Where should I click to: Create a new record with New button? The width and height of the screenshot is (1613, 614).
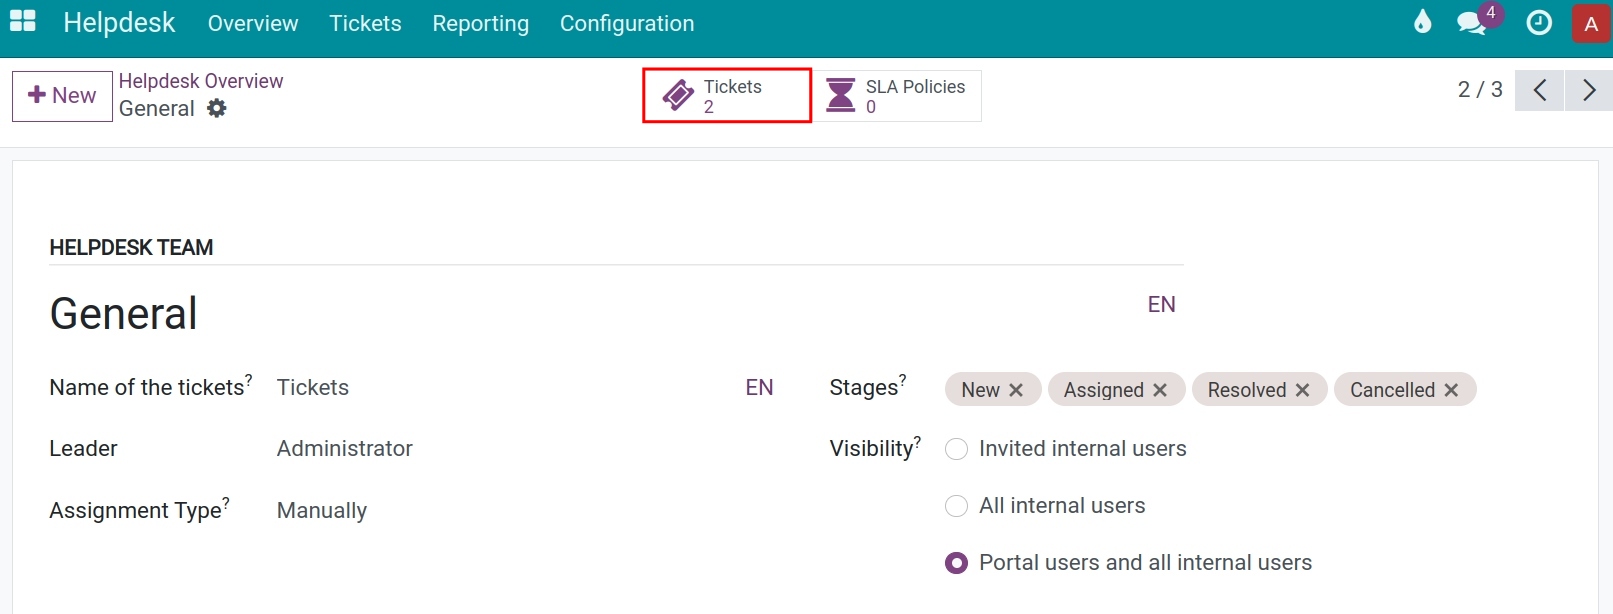[62, 96]
